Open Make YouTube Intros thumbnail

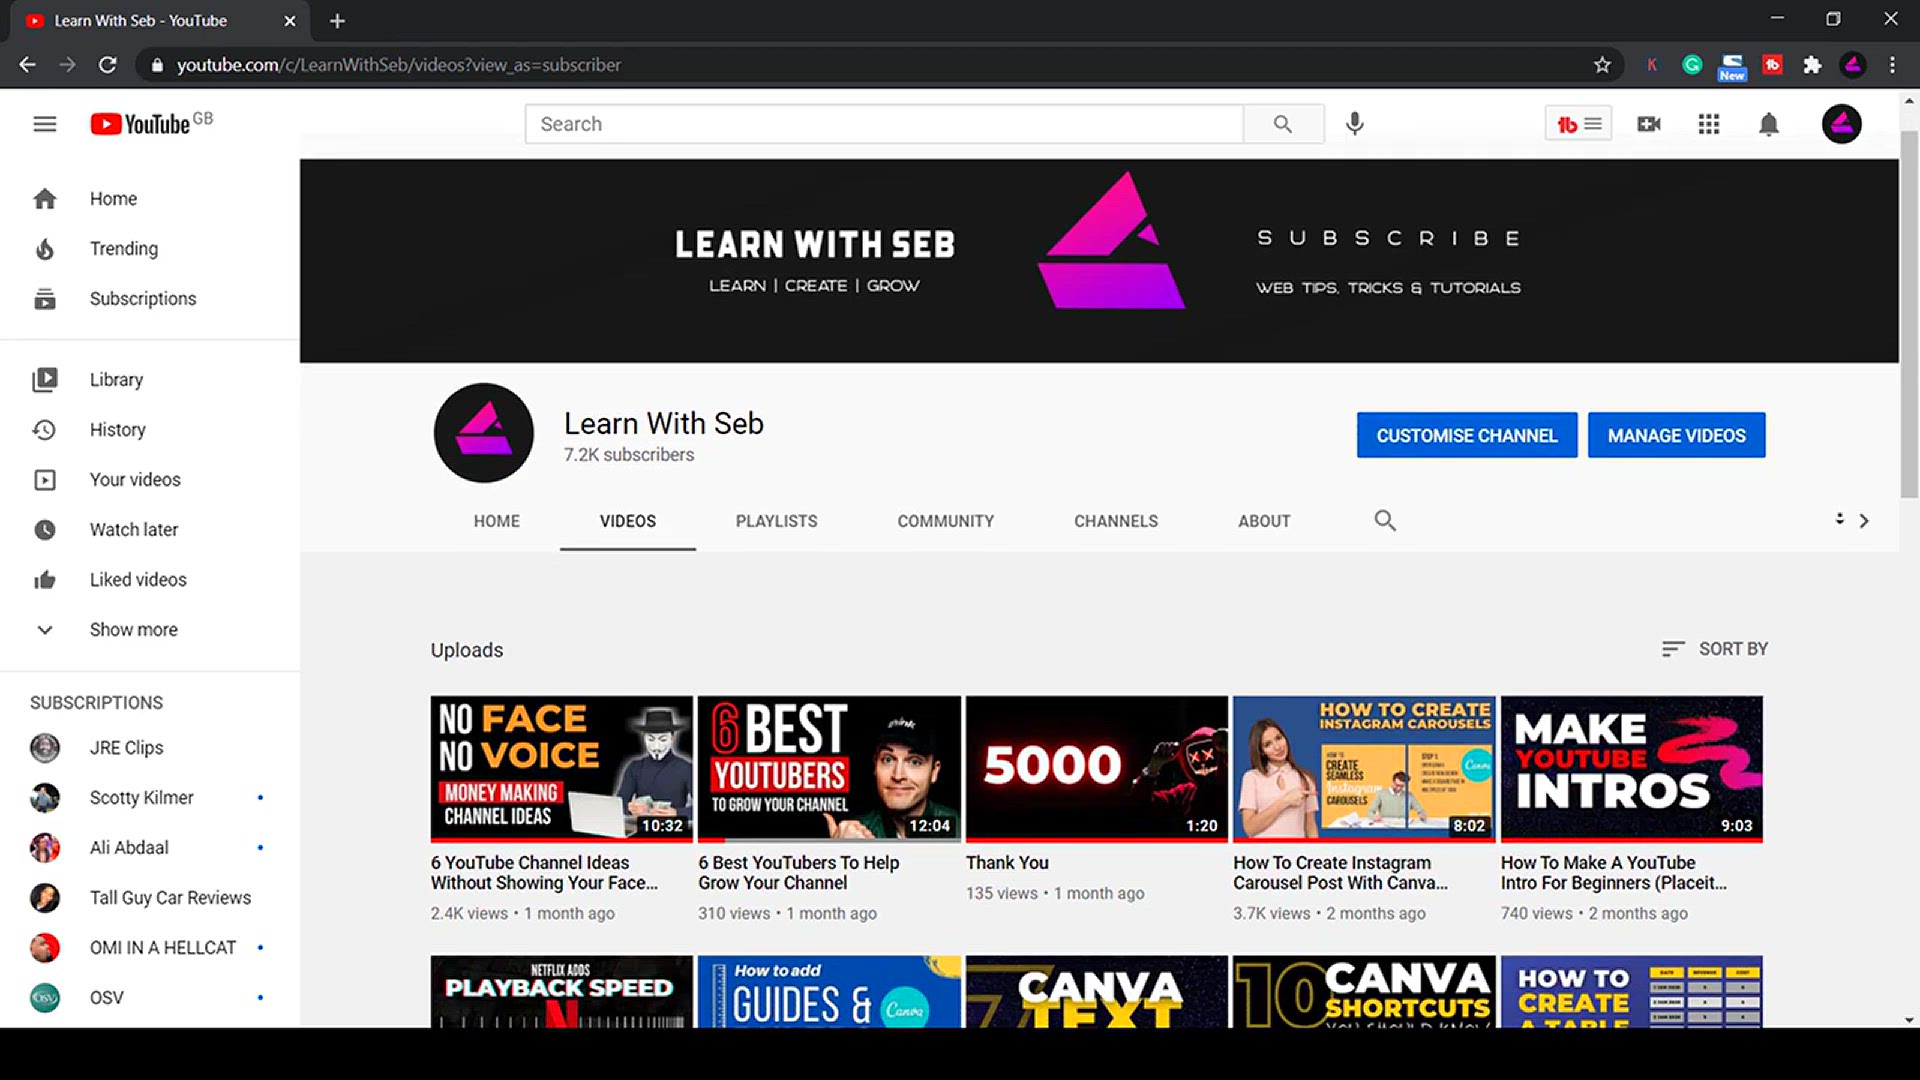[x=1632, y=768]
